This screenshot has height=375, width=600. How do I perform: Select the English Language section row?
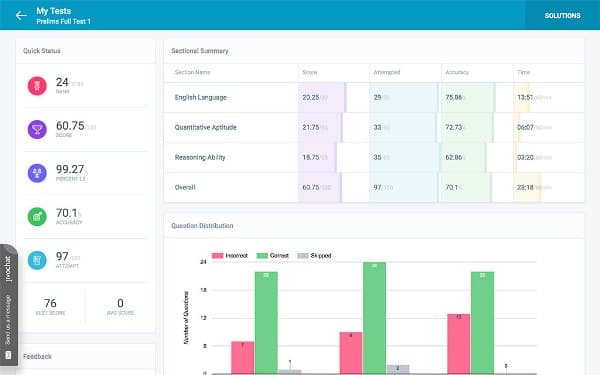(x=374, y=98)
